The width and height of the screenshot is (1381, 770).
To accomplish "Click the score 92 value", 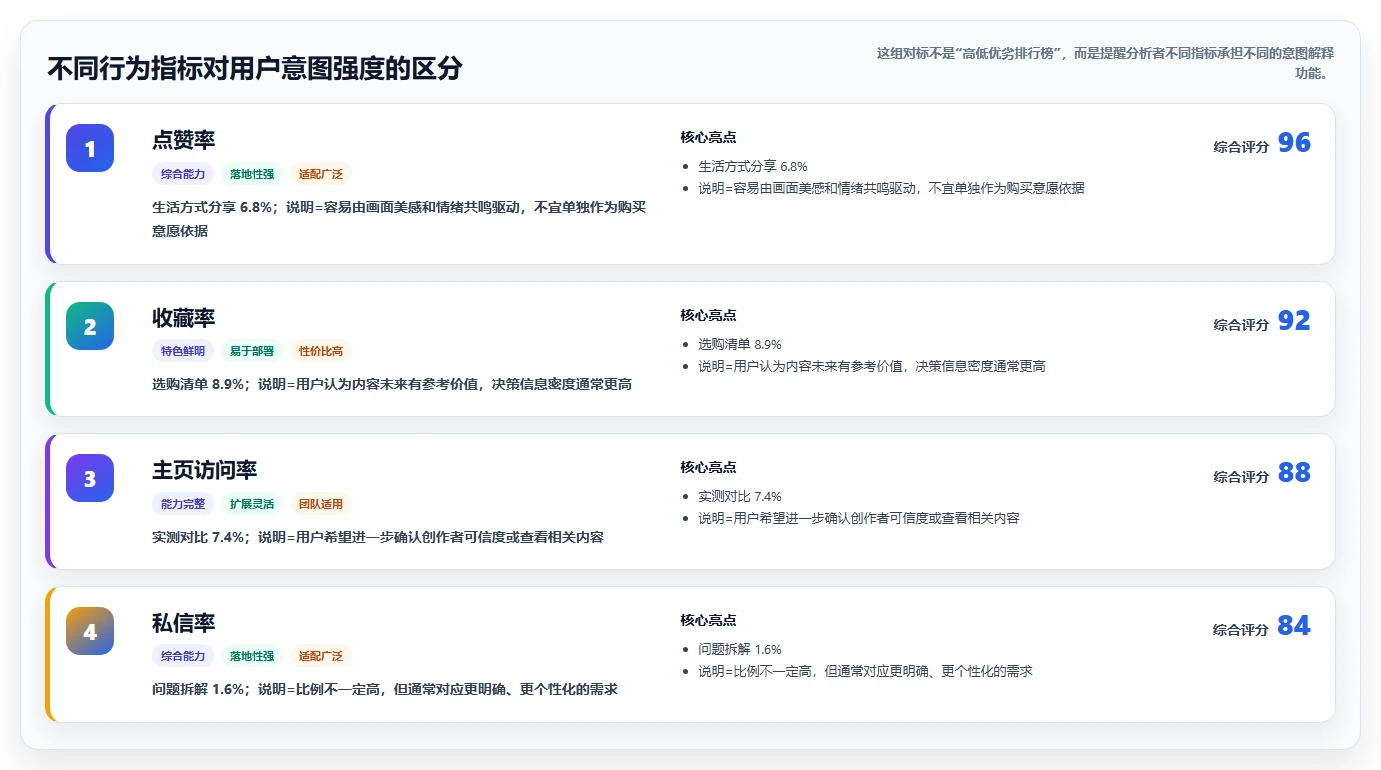I will [1294, 321].
